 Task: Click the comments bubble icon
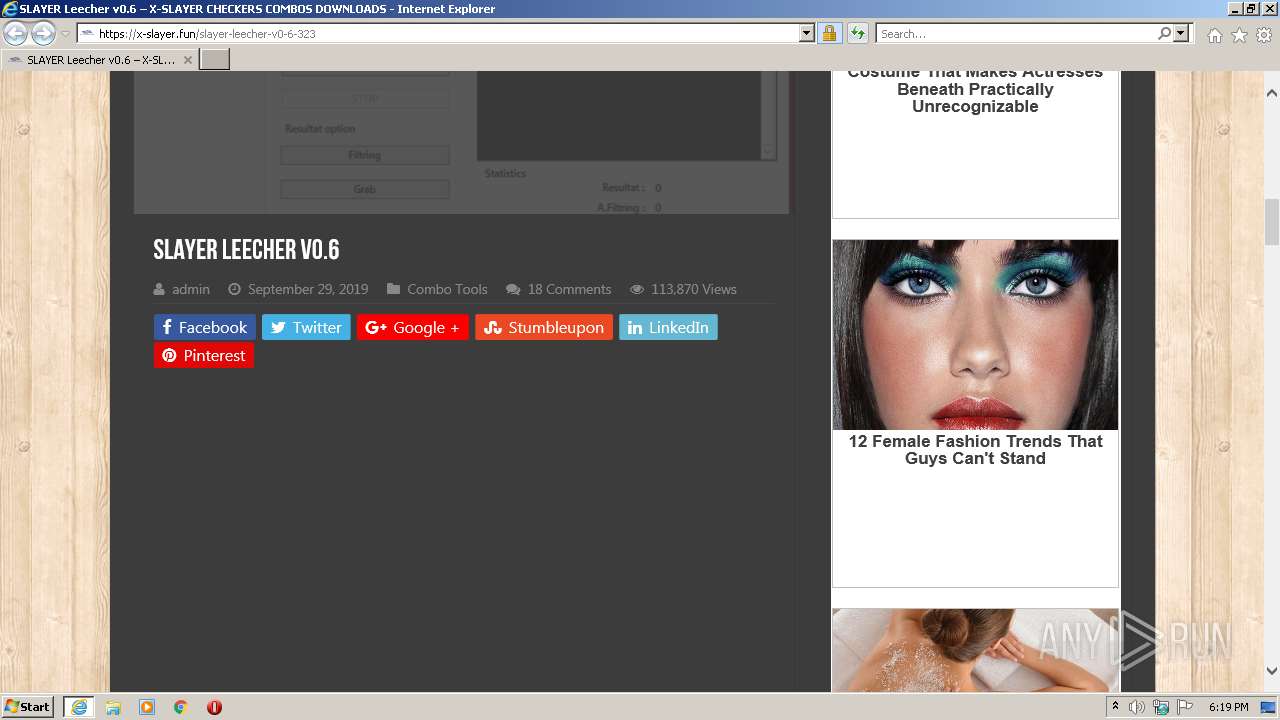pyautogui.click(x=513, y=289)
